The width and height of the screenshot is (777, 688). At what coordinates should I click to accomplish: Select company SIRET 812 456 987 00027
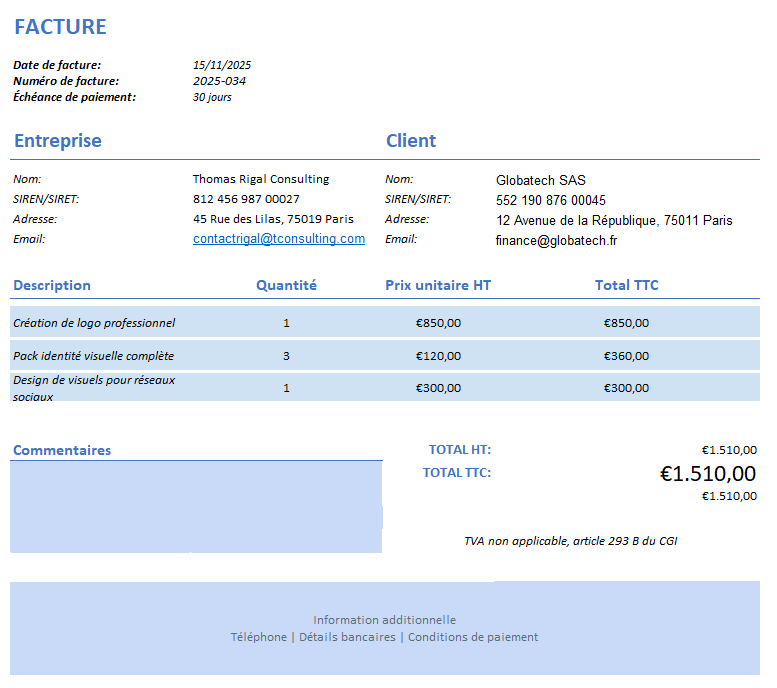(x=246, y=199)
